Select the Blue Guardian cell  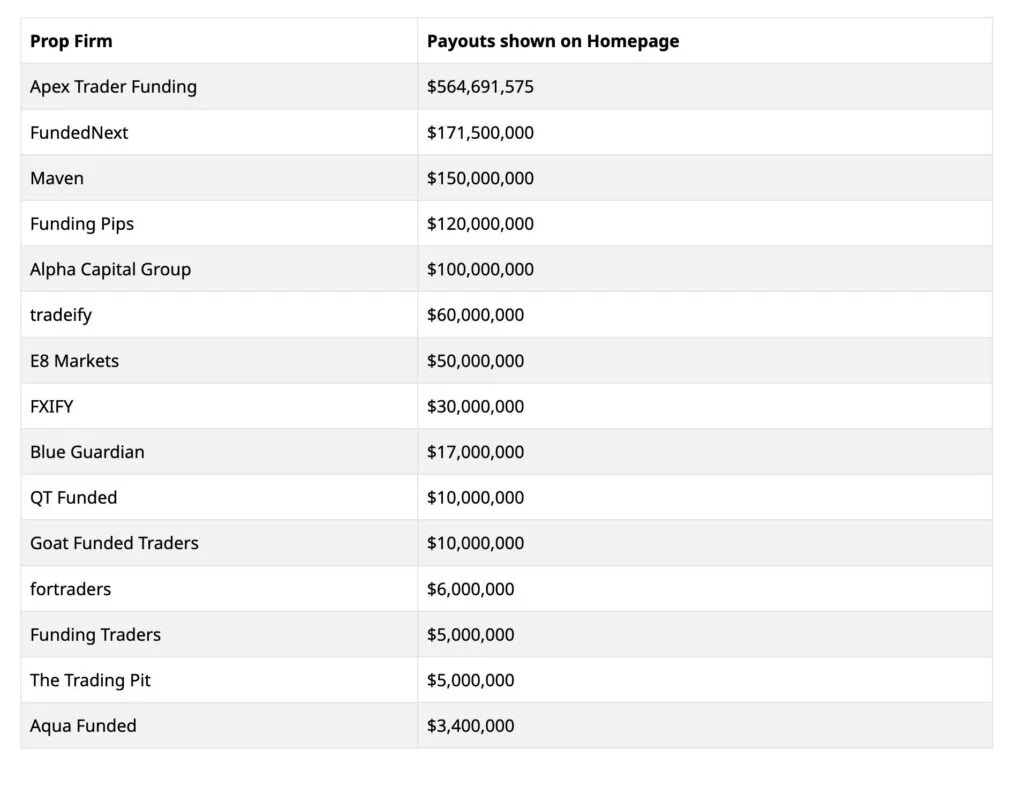pyautogui.click(x=87, y=452)
